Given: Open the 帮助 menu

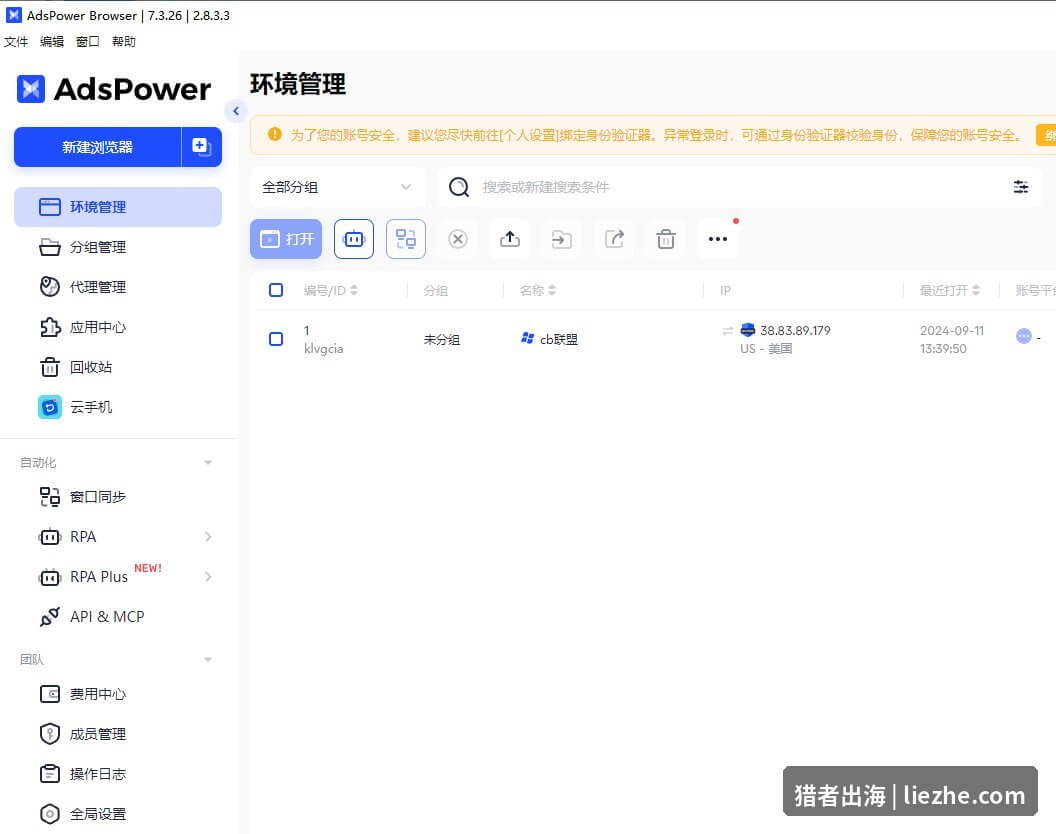Looking at the screenshot, I should [124, 42].
